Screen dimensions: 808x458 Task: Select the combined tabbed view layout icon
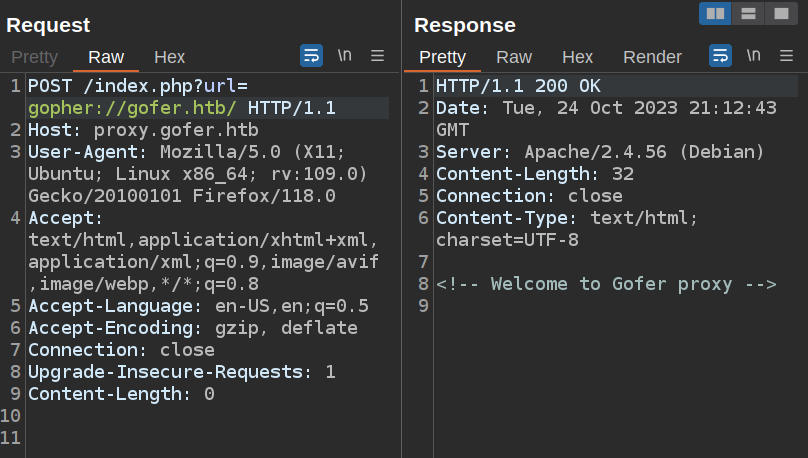pyautogui.click(x=779, y=13)
